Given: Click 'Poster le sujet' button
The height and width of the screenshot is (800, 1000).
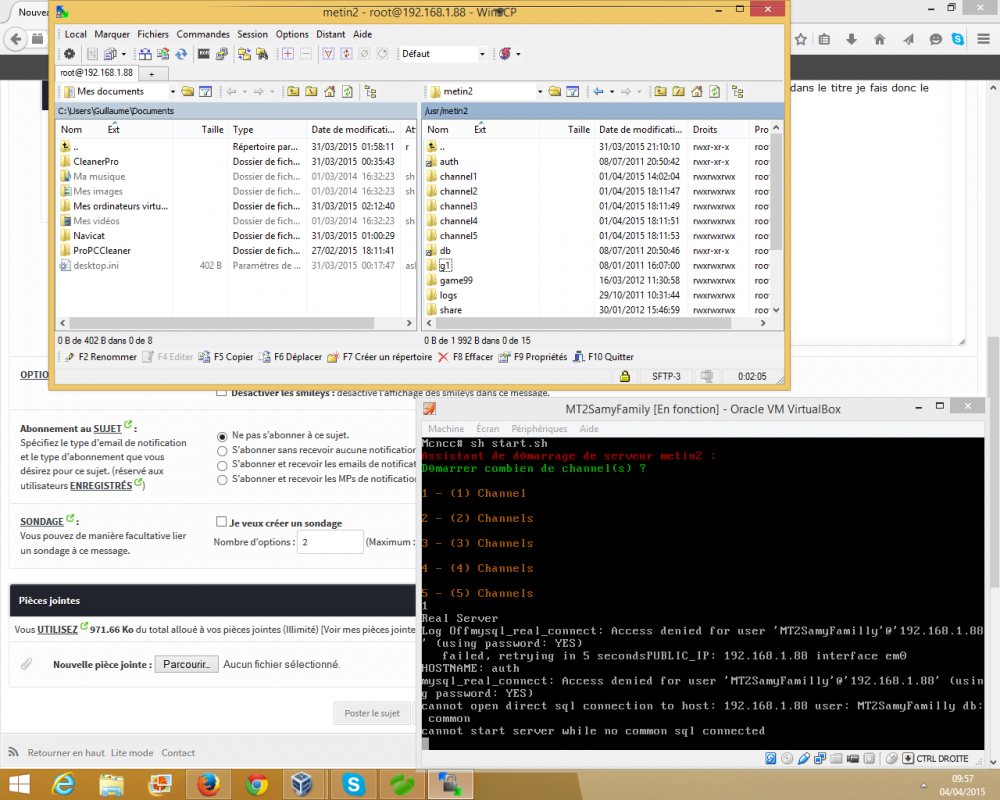Looking at the screenshot, I should point(372,713).
